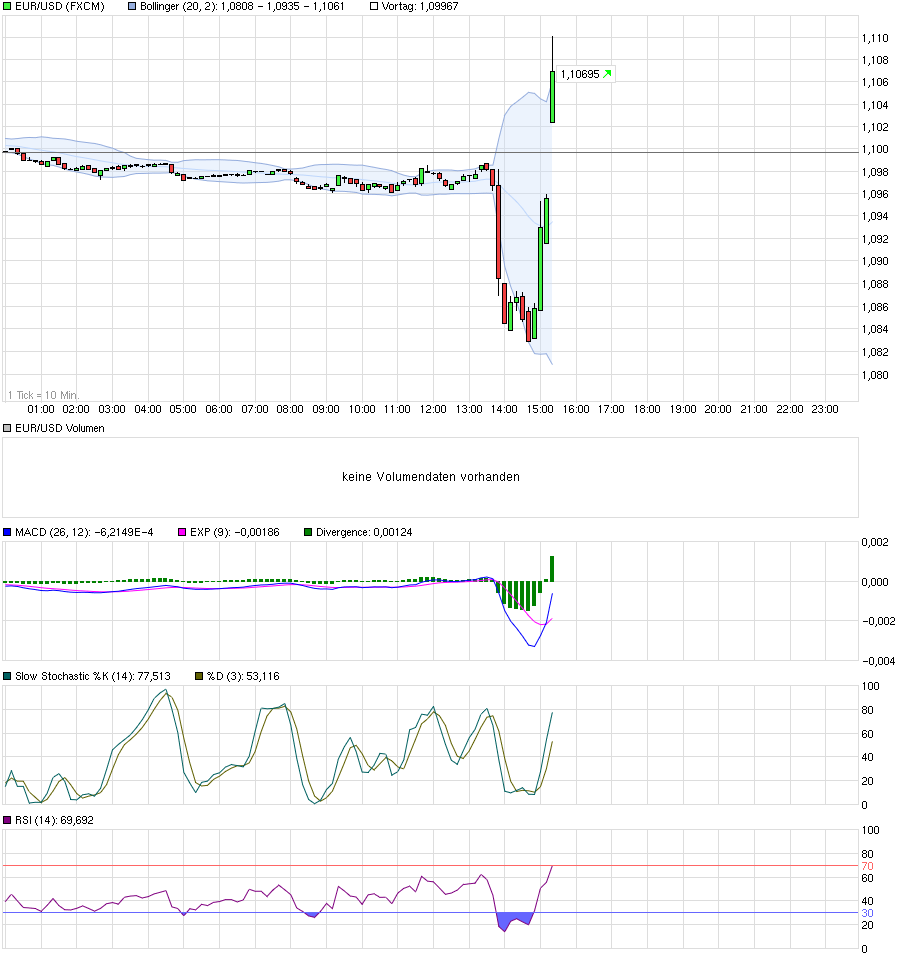The height and width of the screenshot is (958, 900).
Task: Toggle the MACD indicator visibility
Action: [6, 532]
